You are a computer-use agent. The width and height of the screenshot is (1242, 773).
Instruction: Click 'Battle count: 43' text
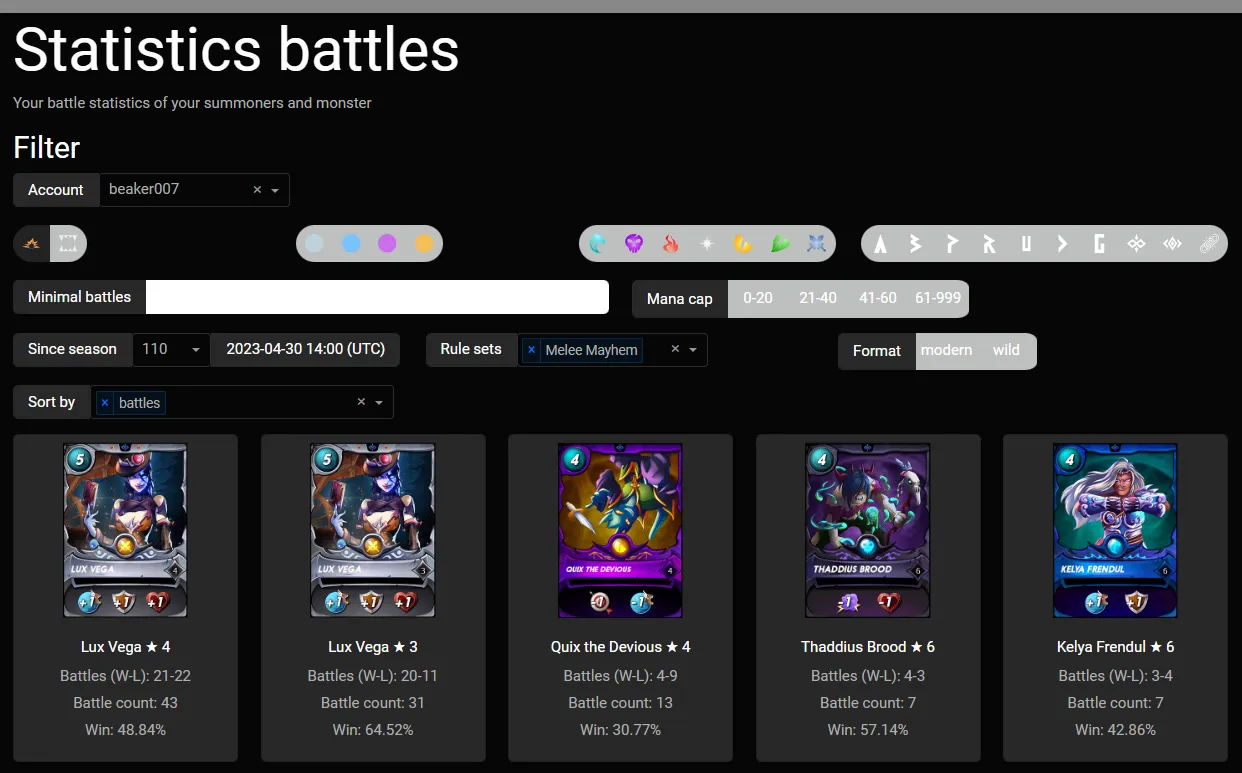[125, 702]
